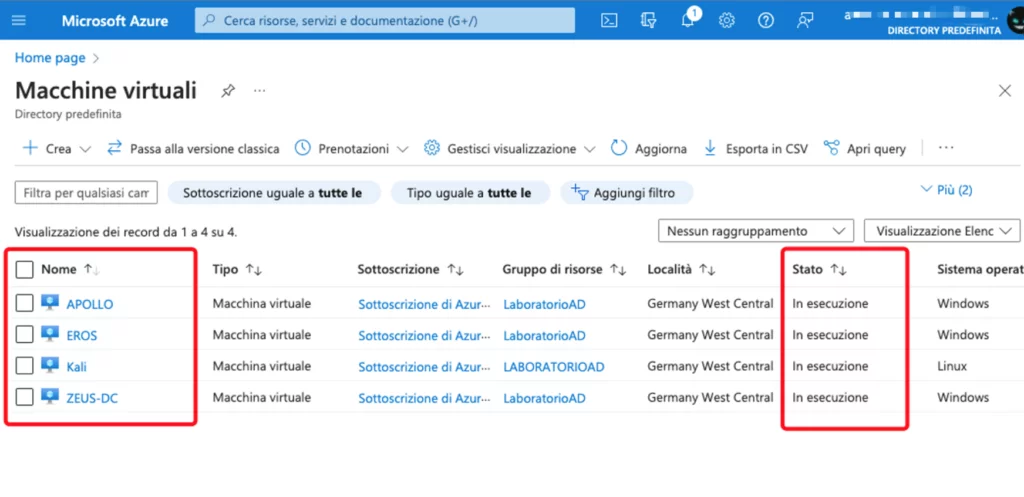Open the Nessun raggruppamento dropdown
The height and width of the screenshot is (497, 1024).
tap(756, 231)
